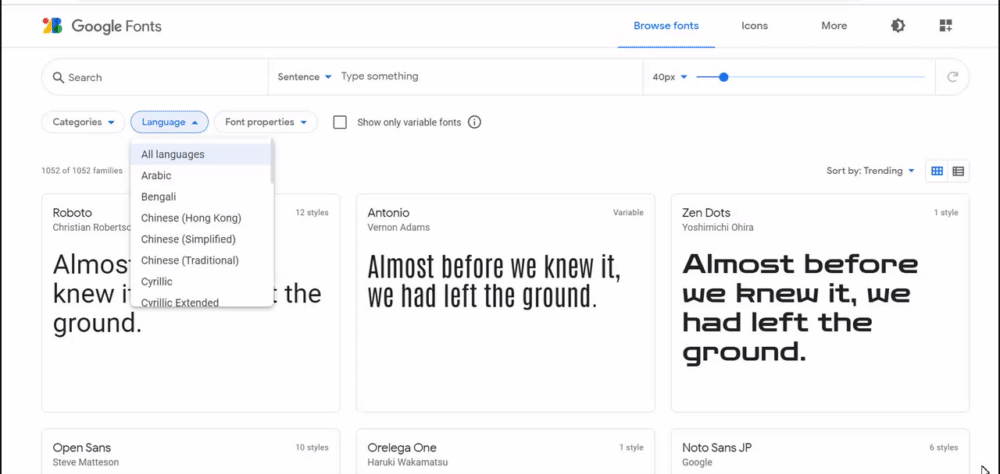Viewport: 1000px width, 474px height.
Task: Open the Sort by: Trending dropdown
Action: coord(871,171)
